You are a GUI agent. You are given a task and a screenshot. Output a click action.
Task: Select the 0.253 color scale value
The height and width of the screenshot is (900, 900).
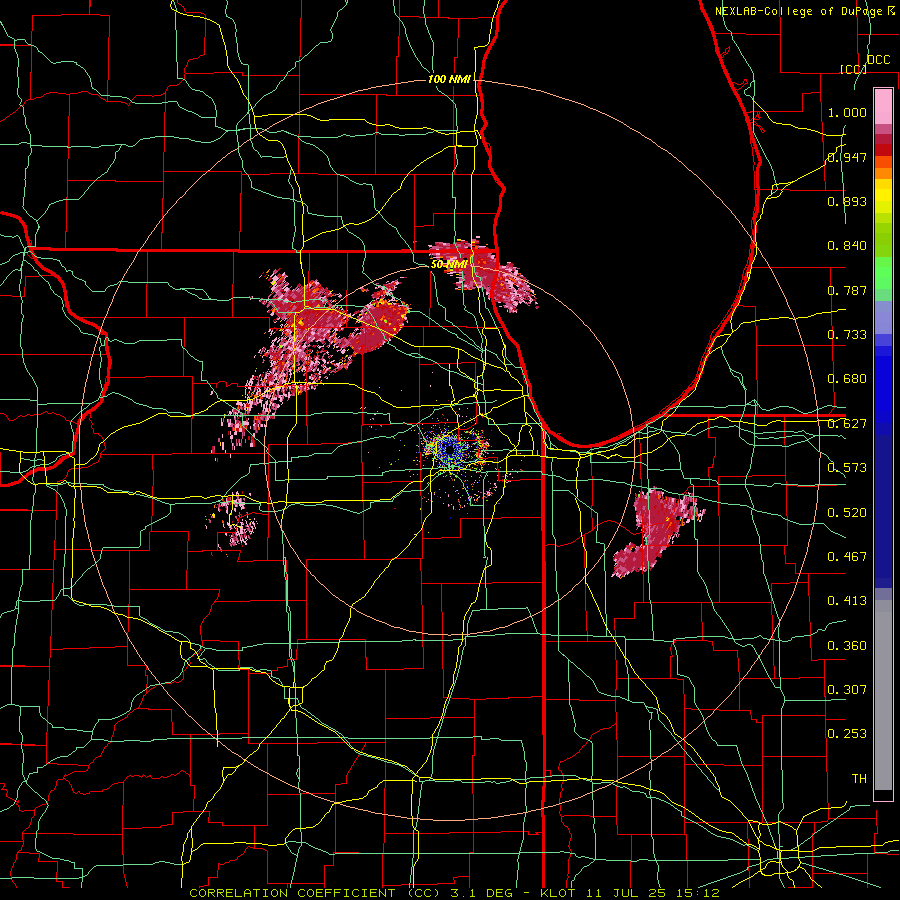847,734
